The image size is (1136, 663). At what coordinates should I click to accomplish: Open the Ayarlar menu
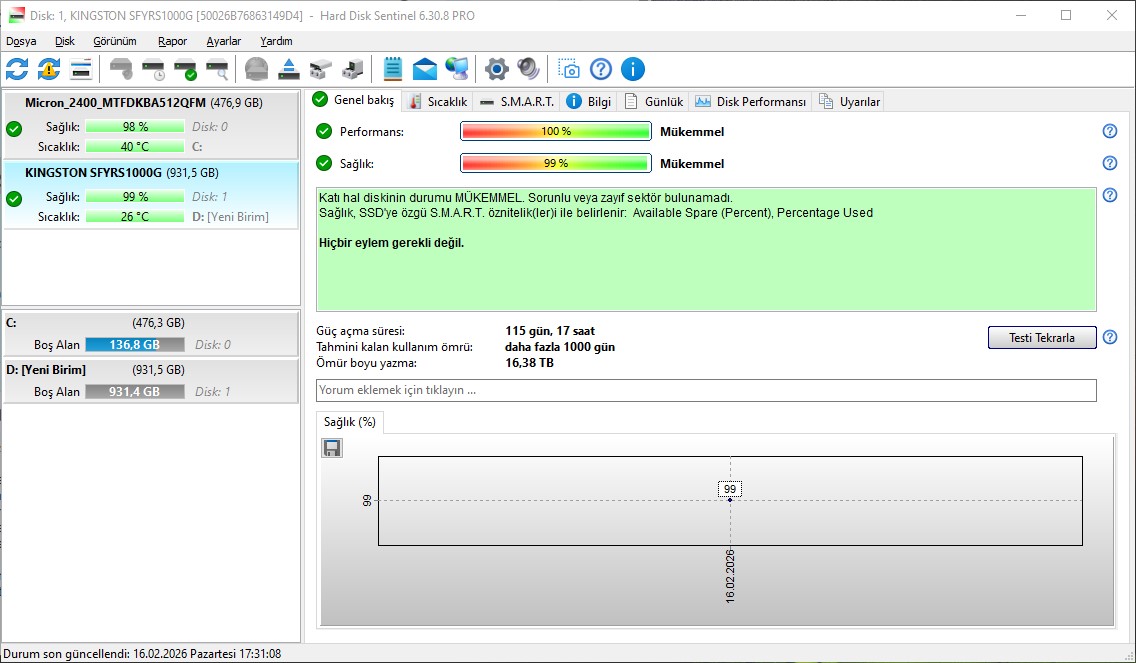click(223, 41)
